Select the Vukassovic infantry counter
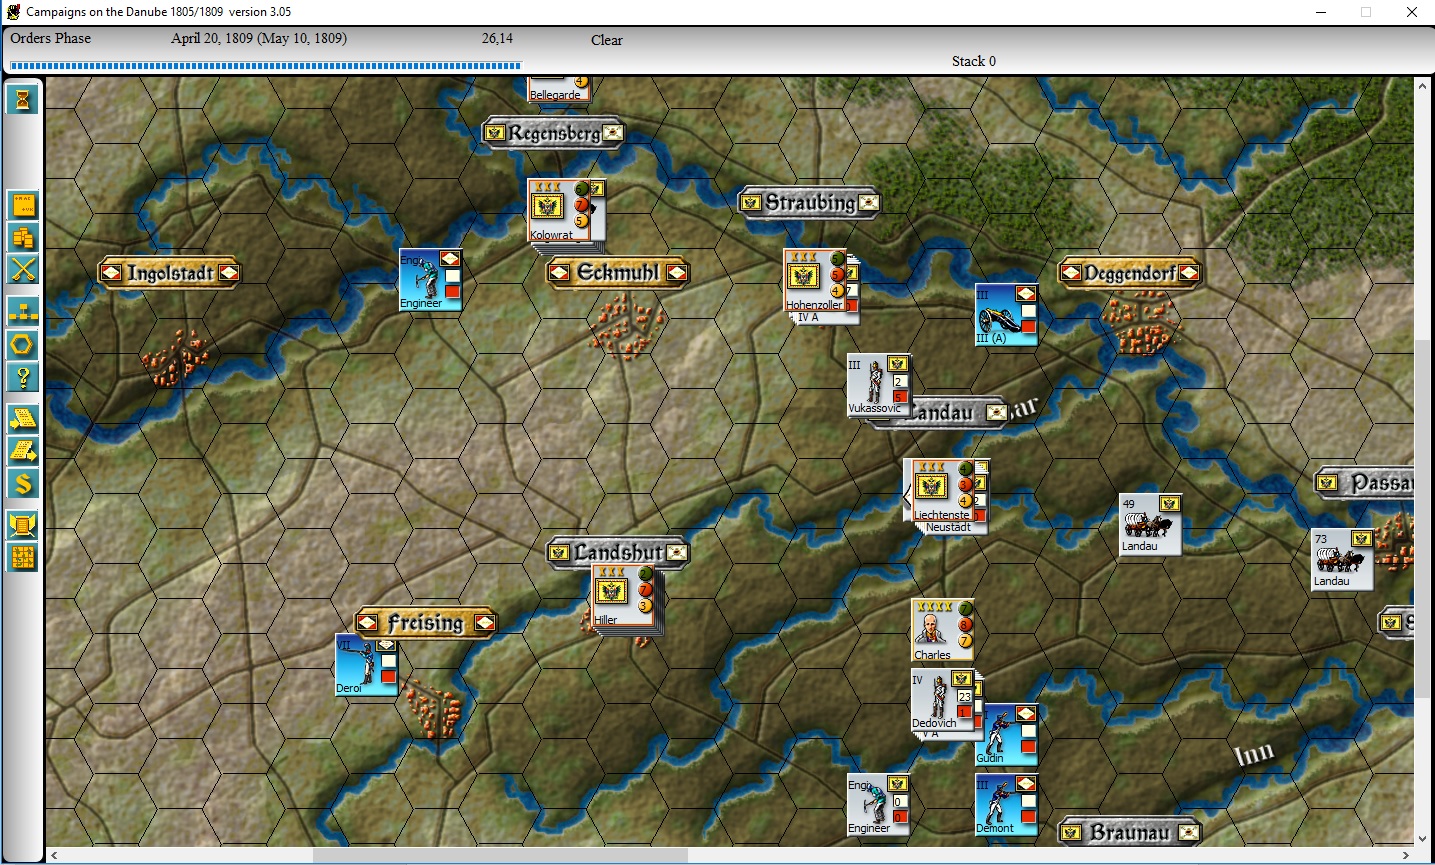The image size is (1435, 865). (x=878, y=384)
